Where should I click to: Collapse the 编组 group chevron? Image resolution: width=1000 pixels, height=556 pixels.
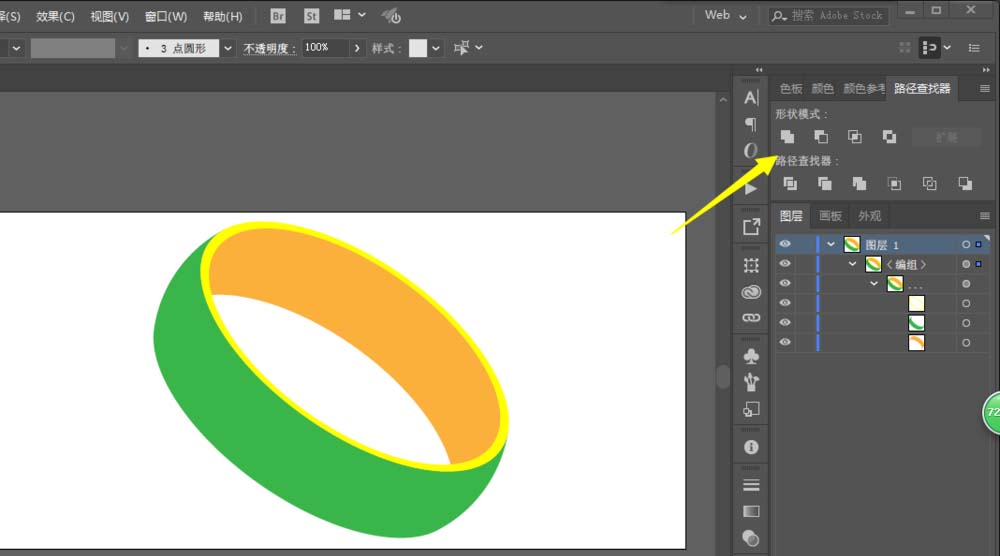tap(853, 263)
